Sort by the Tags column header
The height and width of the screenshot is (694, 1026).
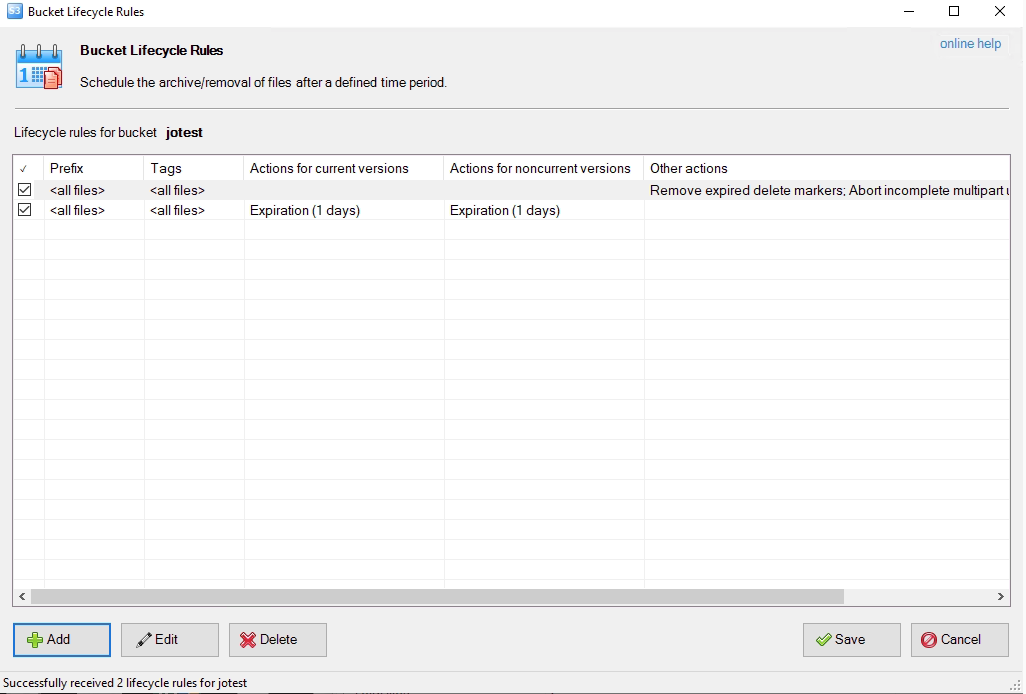pos(193,169)
